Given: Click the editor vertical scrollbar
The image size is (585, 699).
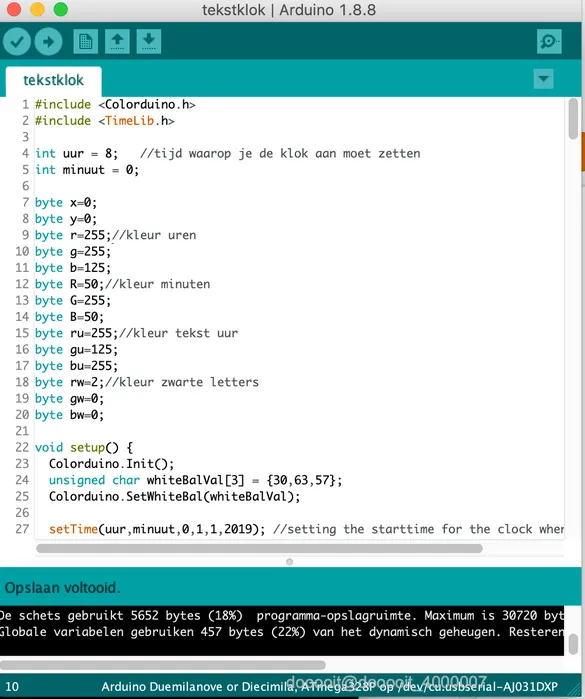Looking at the screenshot, I should coord(573,119).
